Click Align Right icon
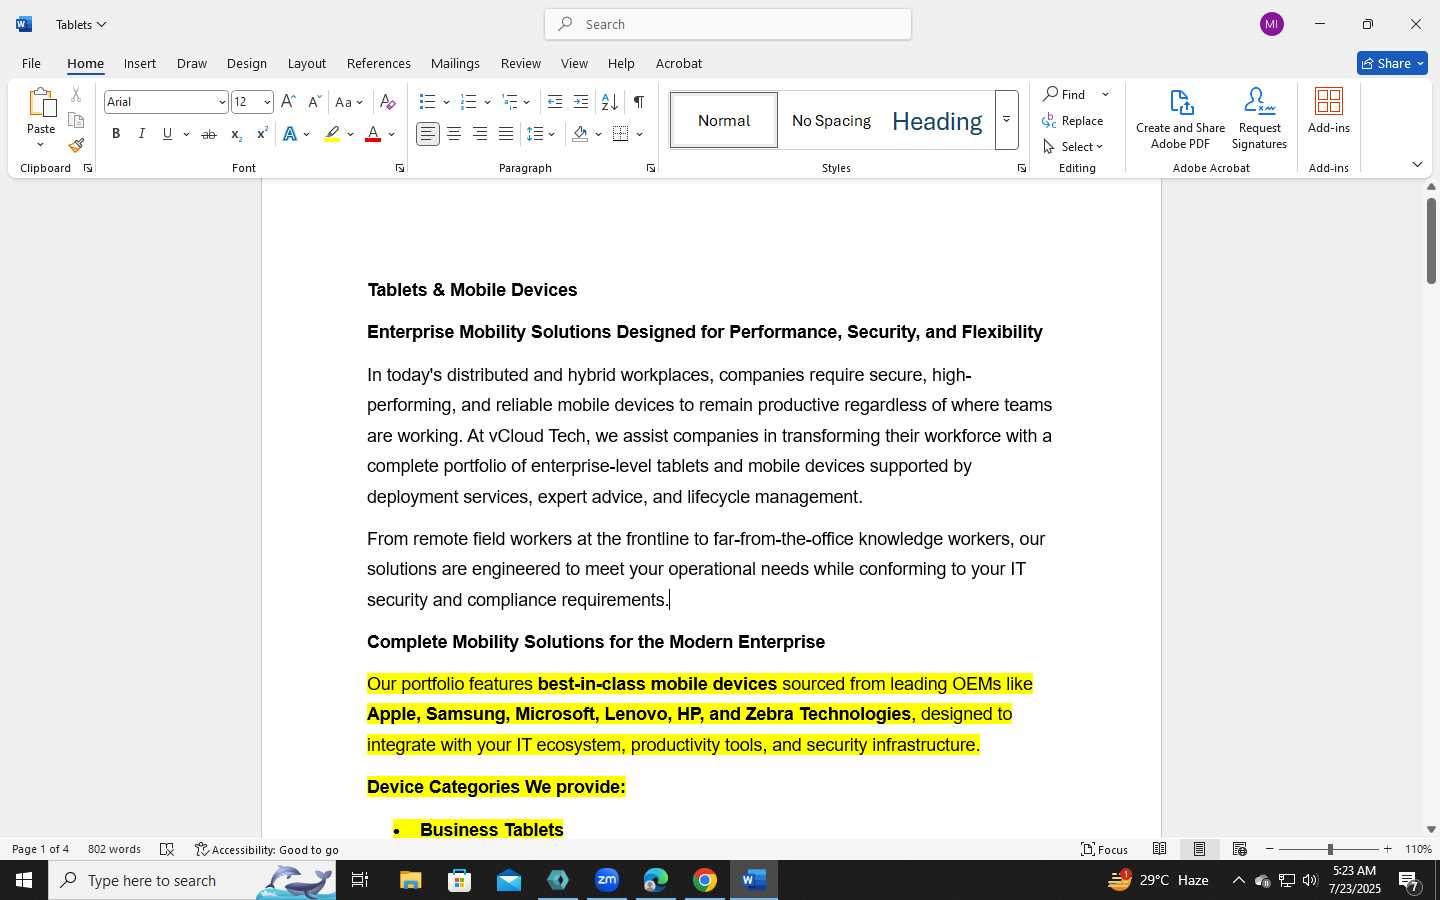 click(x=480, y=134)
